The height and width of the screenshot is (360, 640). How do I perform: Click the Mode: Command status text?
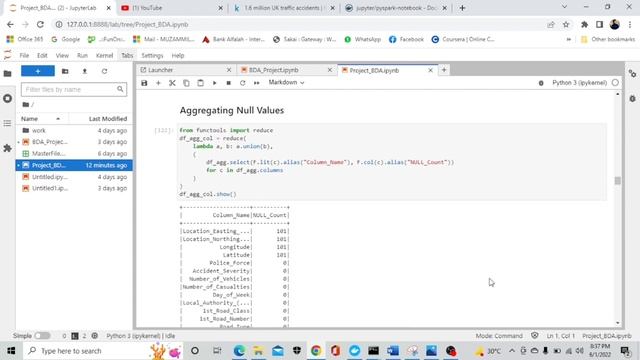[x=499, y=336]
